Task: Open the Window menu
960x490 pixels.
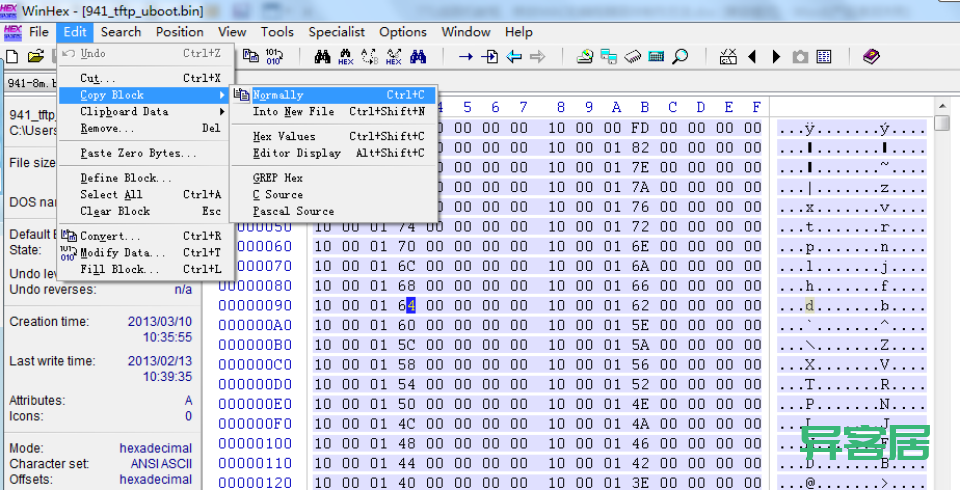Action: (466, 32)
